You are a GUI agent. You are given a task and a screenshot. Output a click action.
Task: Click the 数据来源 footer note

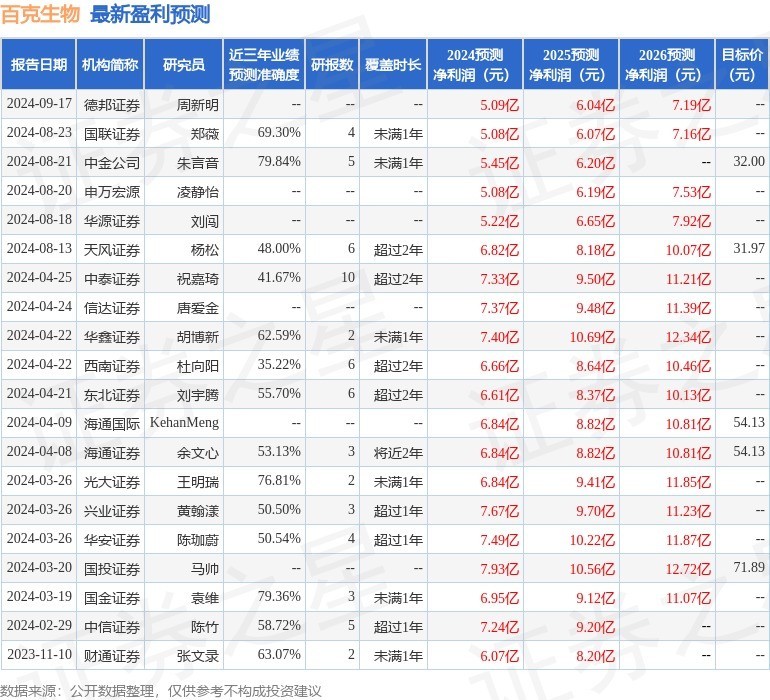tap(160, 690)
